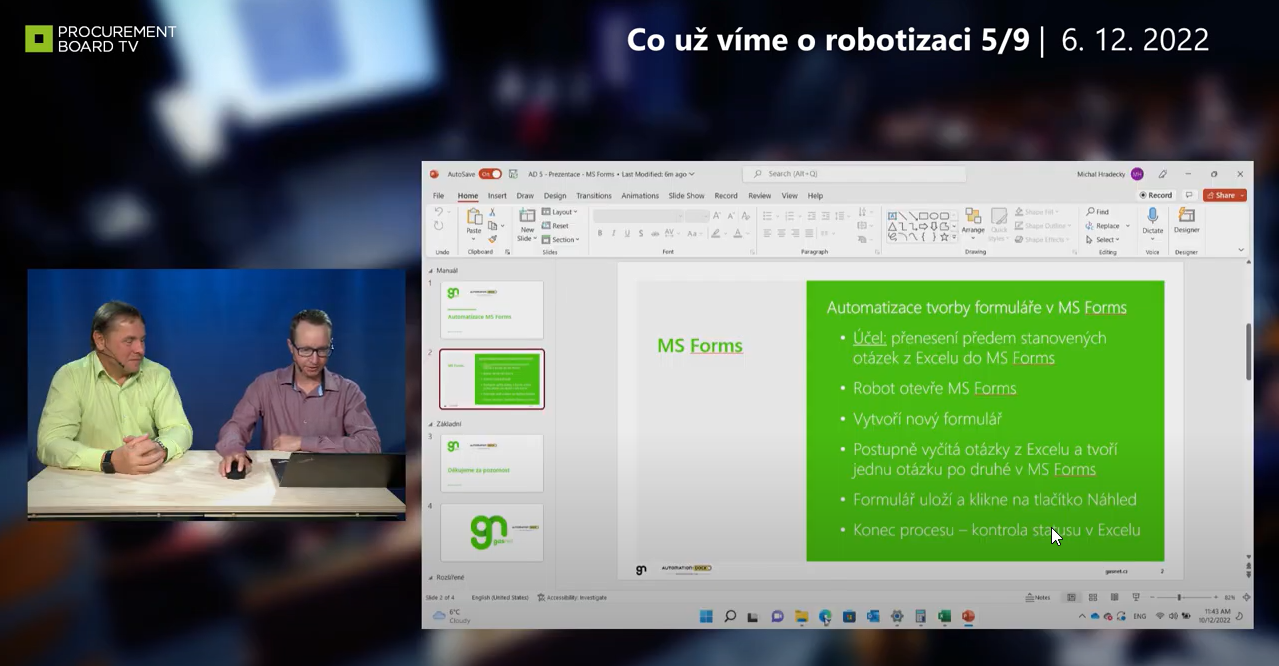This screenshot has height=666, width=1279.
Task: Align text left in Paragraph group
Action: [767, 234]
